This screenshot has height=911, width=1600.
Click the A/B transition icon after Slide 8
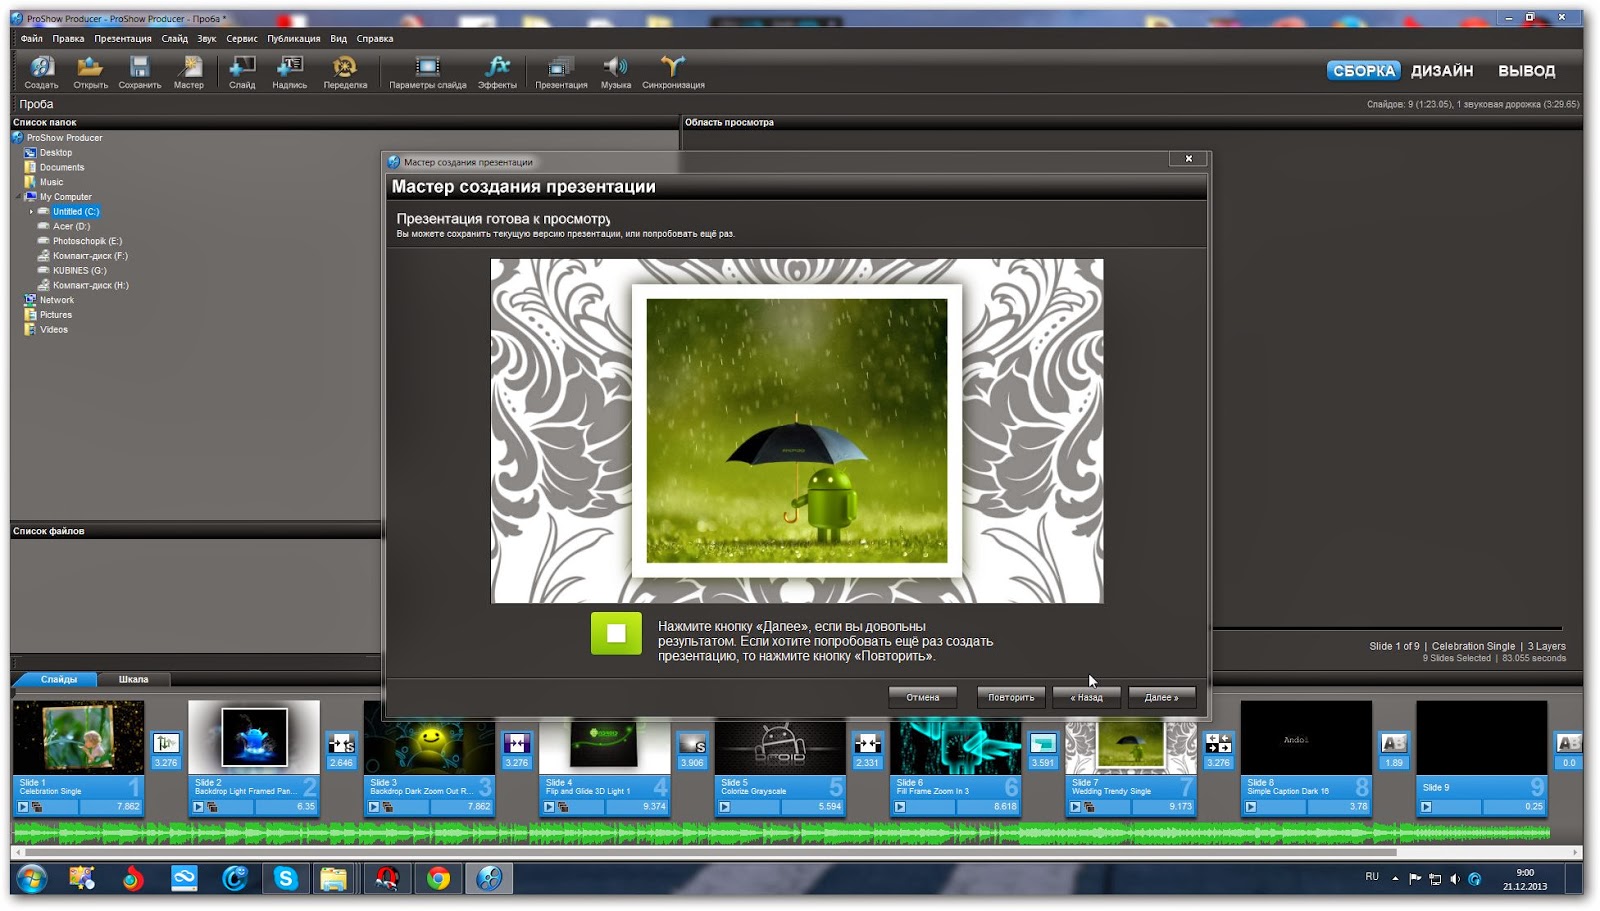(1394, 743)
